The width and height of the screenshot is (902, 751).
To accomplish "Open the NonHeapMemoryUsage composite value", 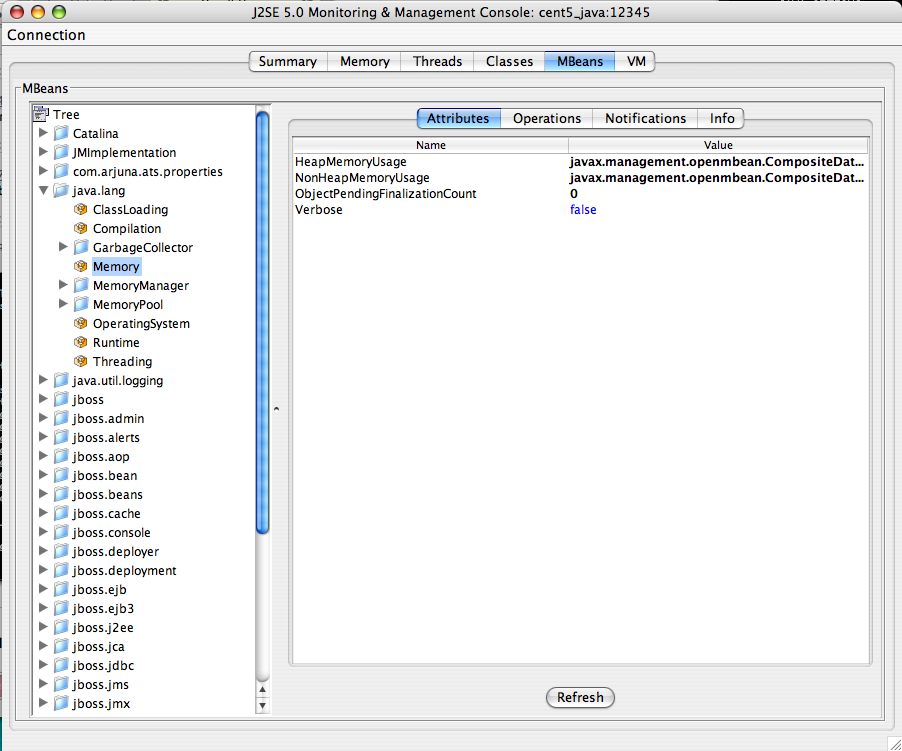I will (x=717, y=178).
